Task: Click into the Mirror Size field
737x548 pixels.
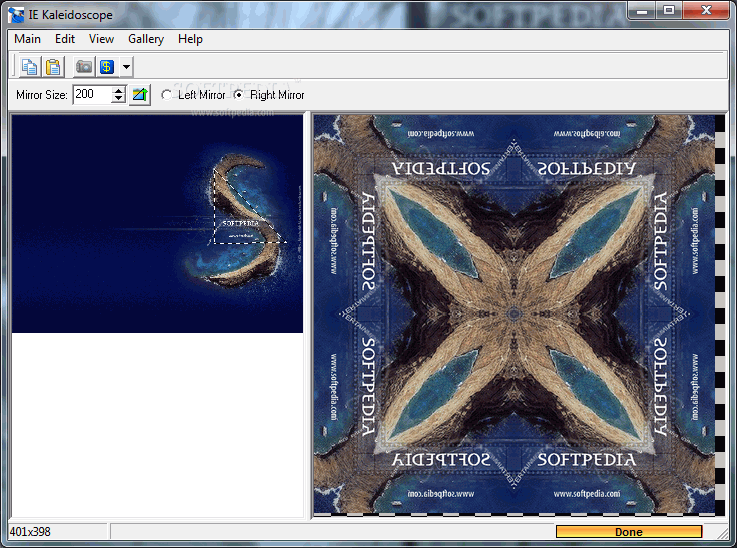Action: pyautogui.click(x=92, y=94)
